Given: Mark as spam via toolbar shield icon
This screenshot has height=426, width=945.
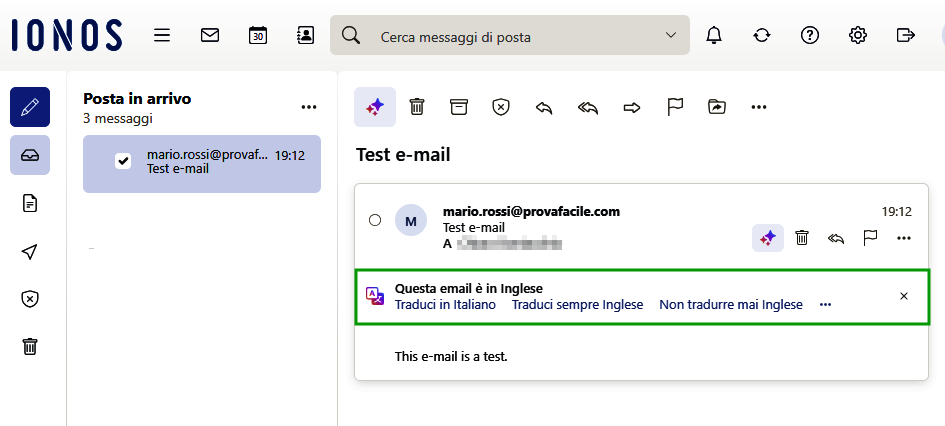Looking at the screenshot, I should pyautogui.click(x=501, y=107).
